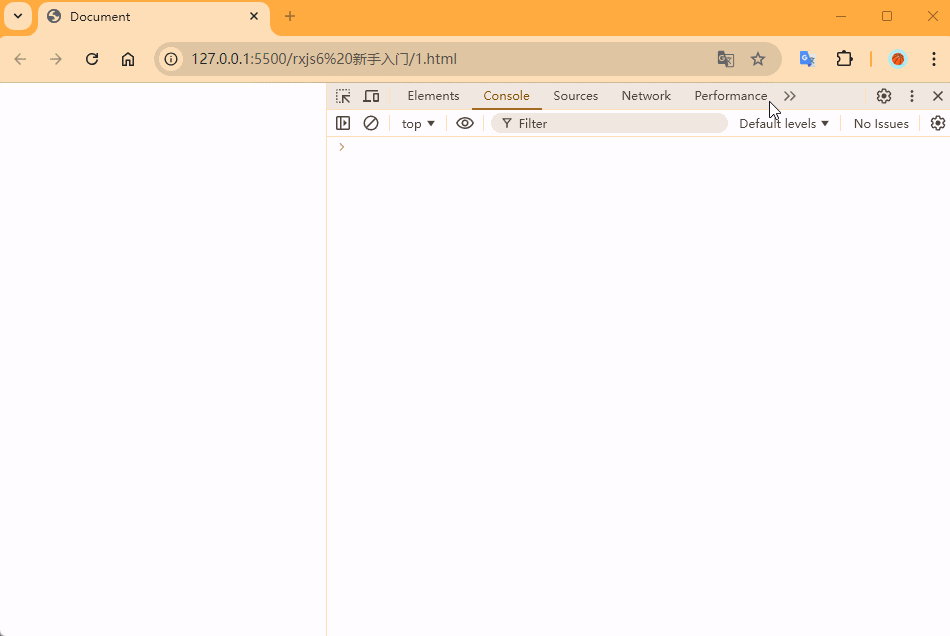
Task: Clear the console with the clear icon
Action: point(371,123)
